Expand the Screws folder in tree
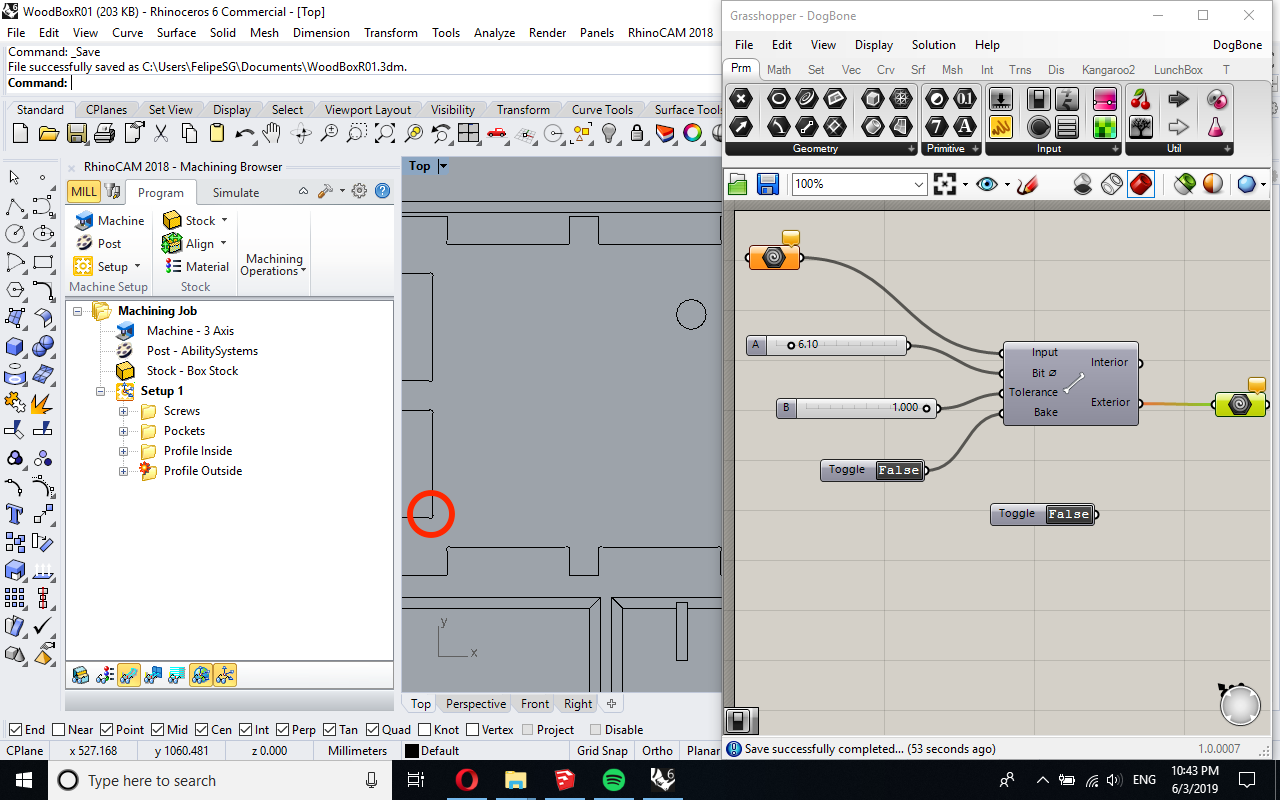1280x800 pixels. click(123, 411)
